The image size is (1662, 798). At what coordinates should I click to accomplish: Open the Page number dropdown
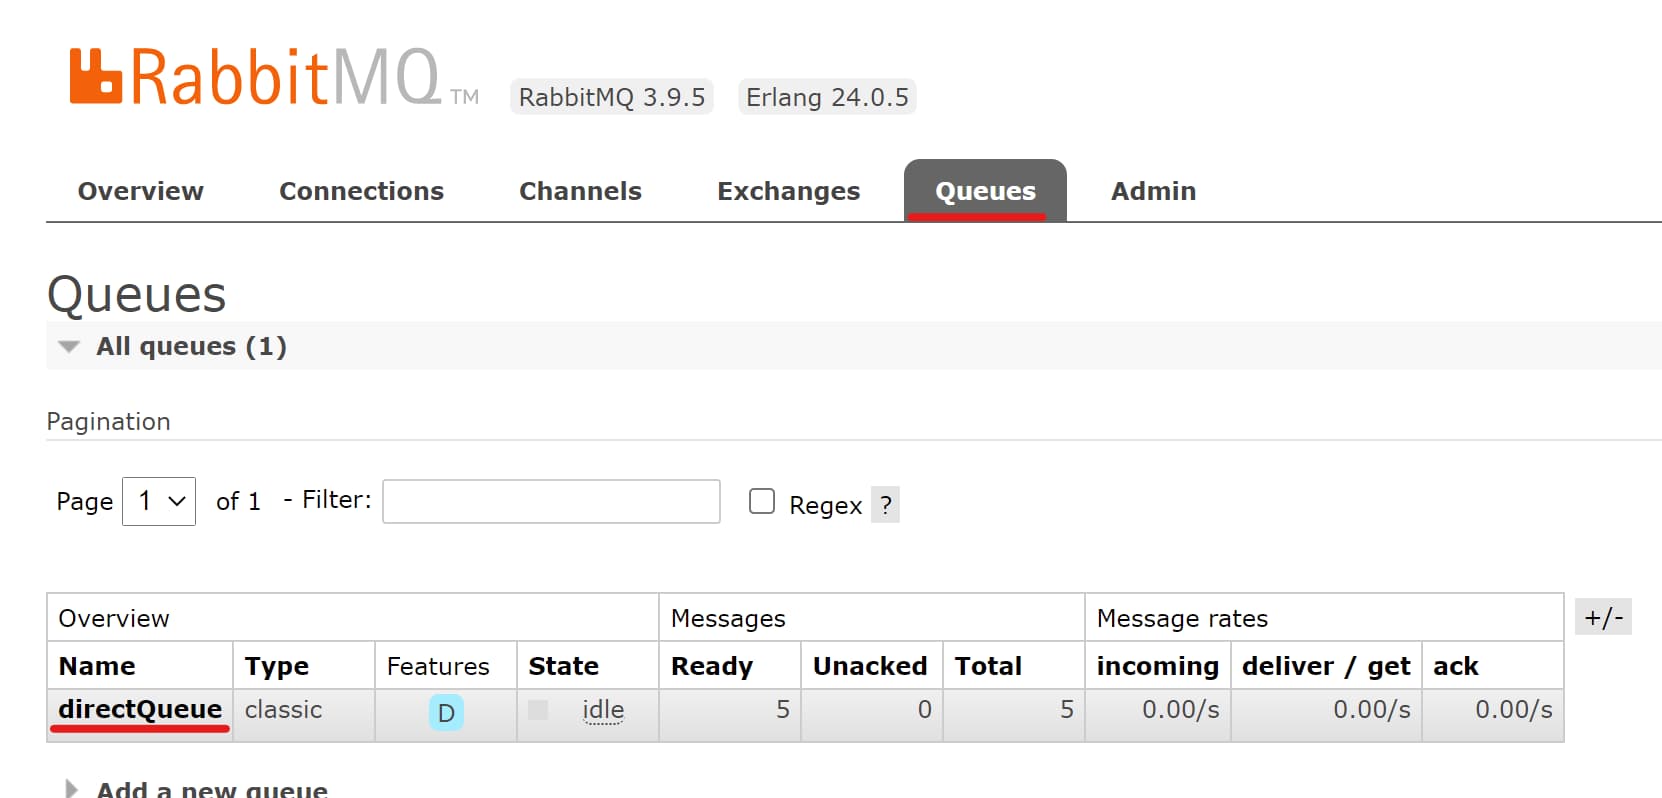(x=159, y=501)
